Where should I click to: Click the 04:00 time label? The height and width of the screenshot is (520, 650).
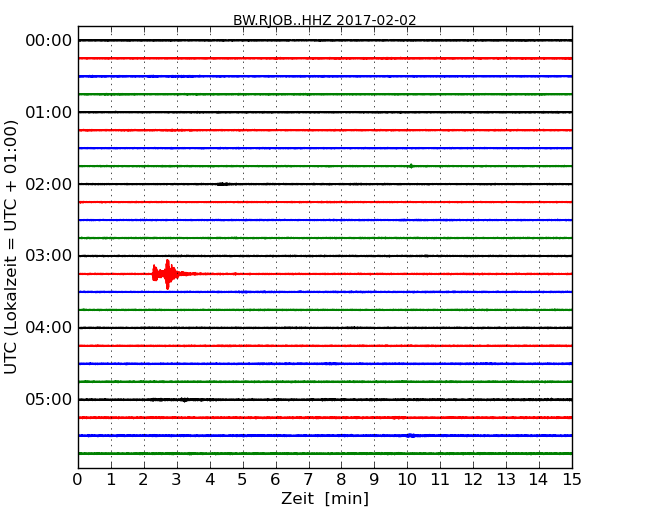[x=49, y=328]
